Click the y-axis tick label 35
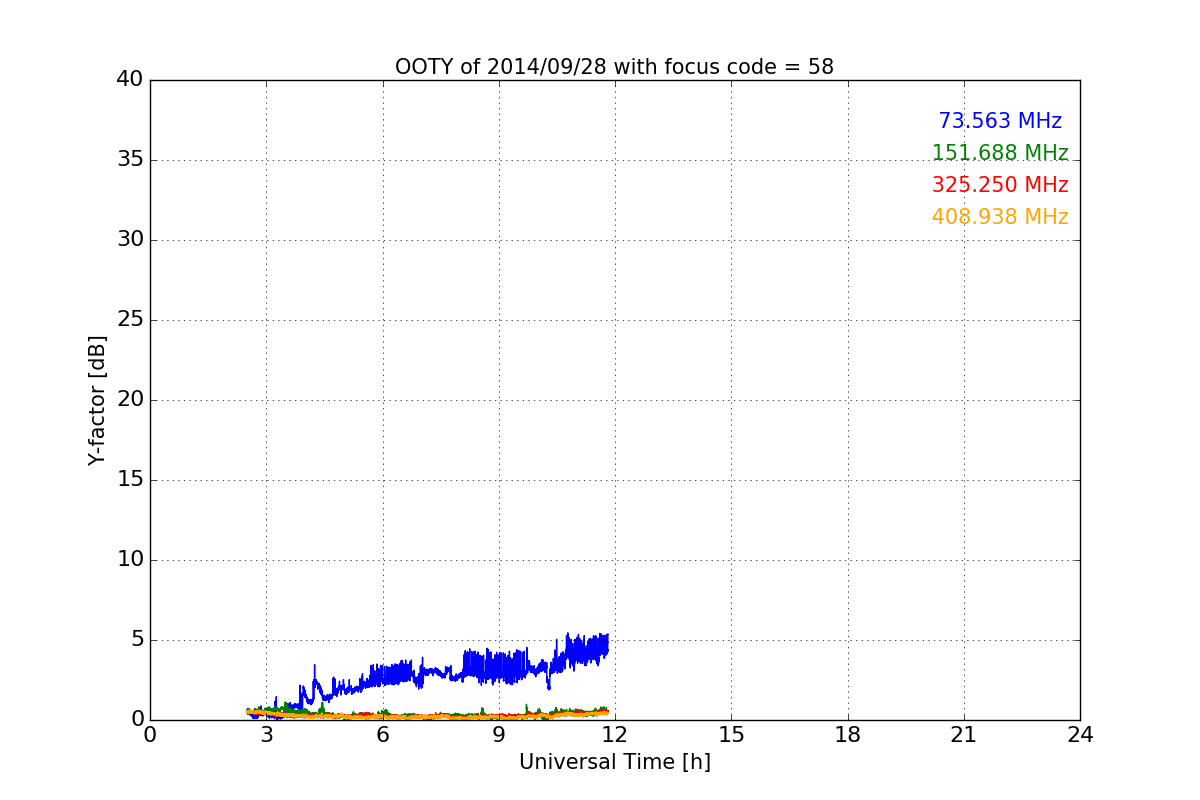Viewport: 1200px width, 800px height. pos(130,160)
